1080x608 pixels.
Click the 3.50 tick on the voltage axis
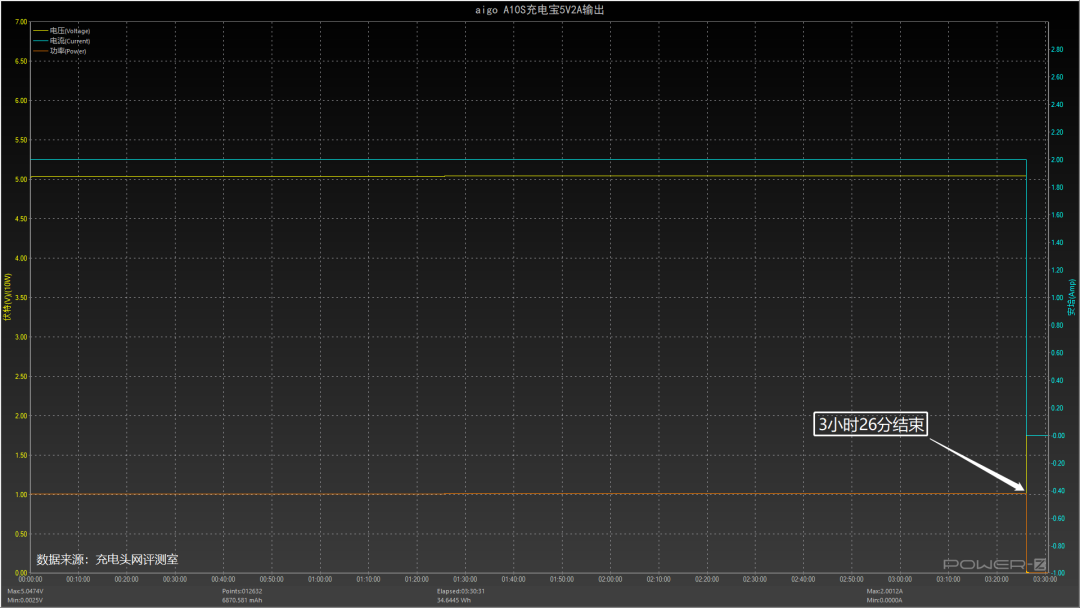click(21, 297)
